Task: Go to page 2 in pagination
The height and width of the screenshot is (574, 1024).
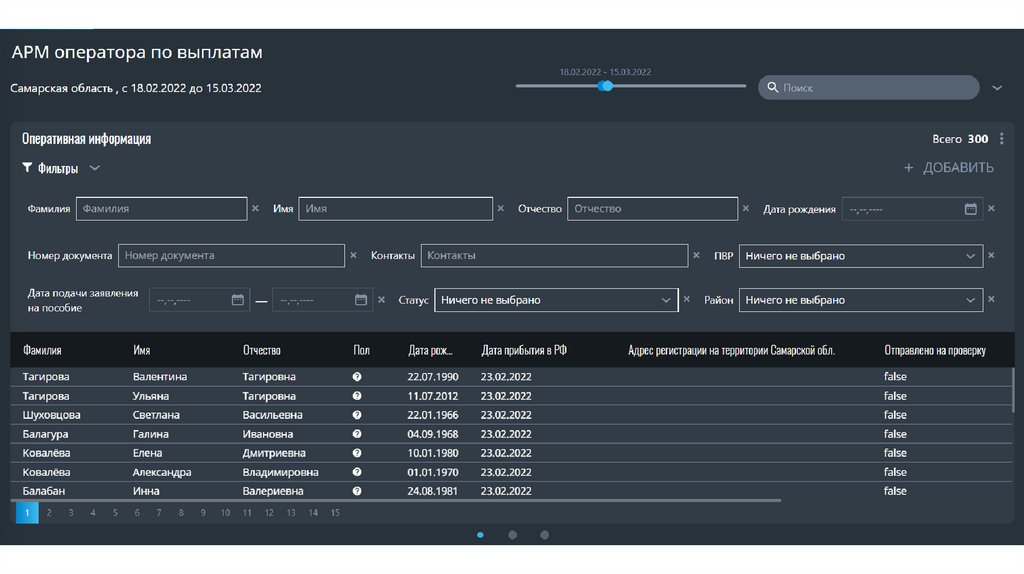Action: [x=49, y=513]
